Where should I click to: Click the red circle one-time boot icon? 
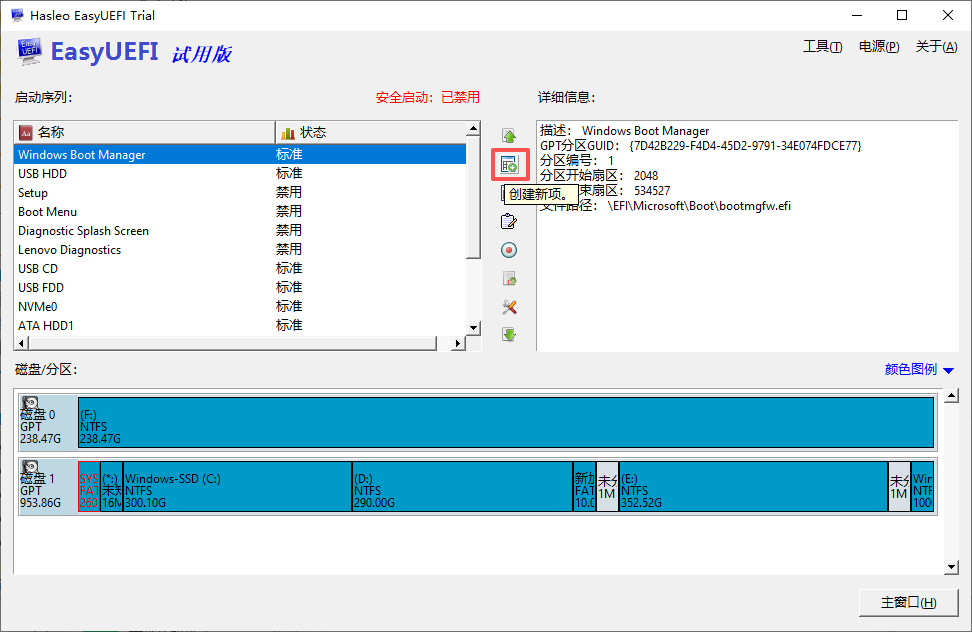tap(509, 250)
